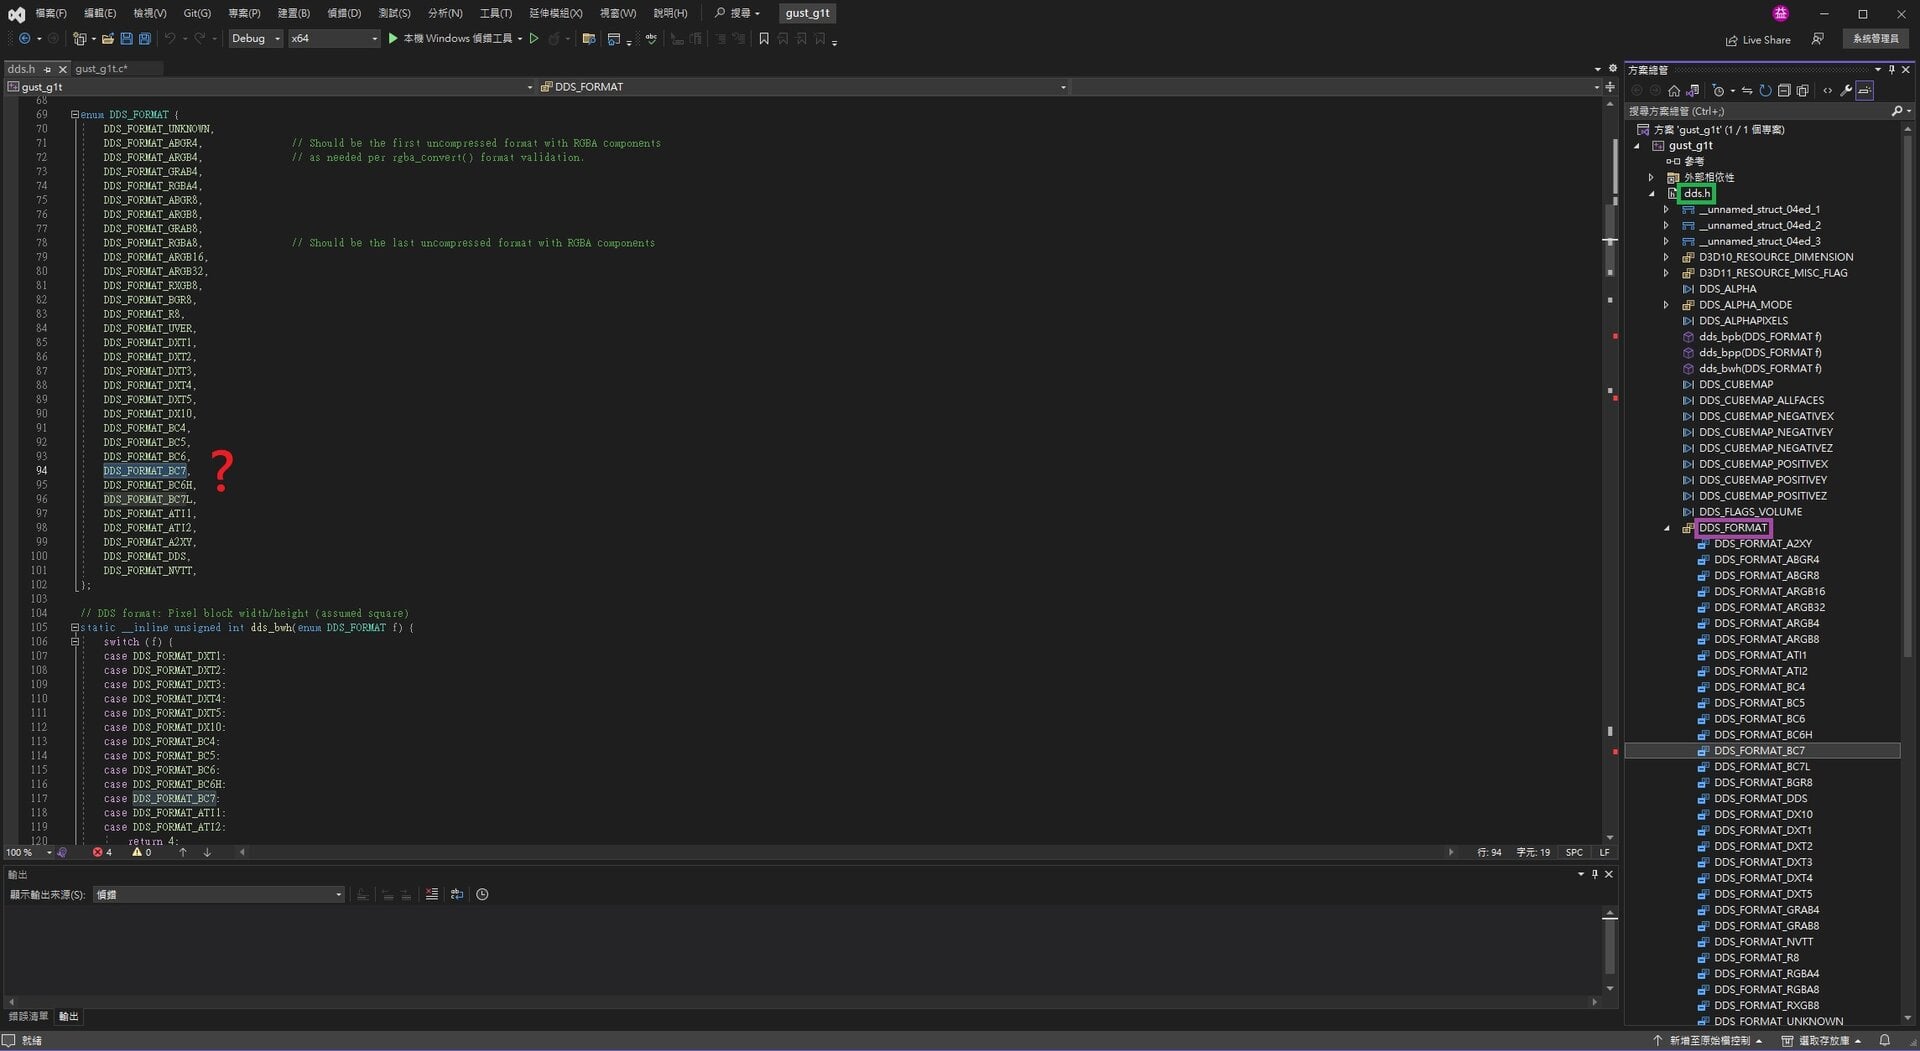Click the clock icon in Output toolbar

tap(482, 894)
